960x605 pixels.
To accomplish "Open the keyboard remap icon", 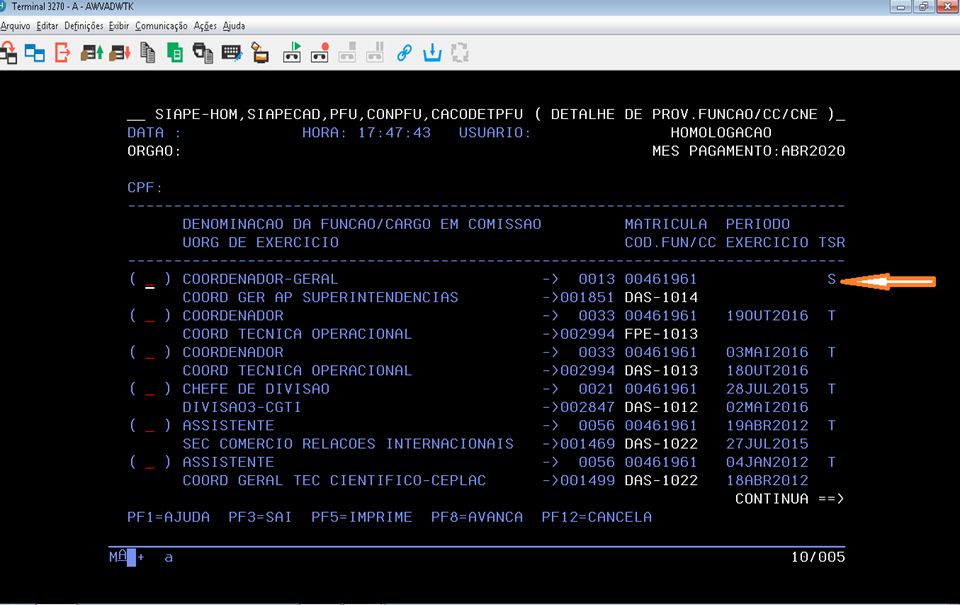I will click(231, 53).
